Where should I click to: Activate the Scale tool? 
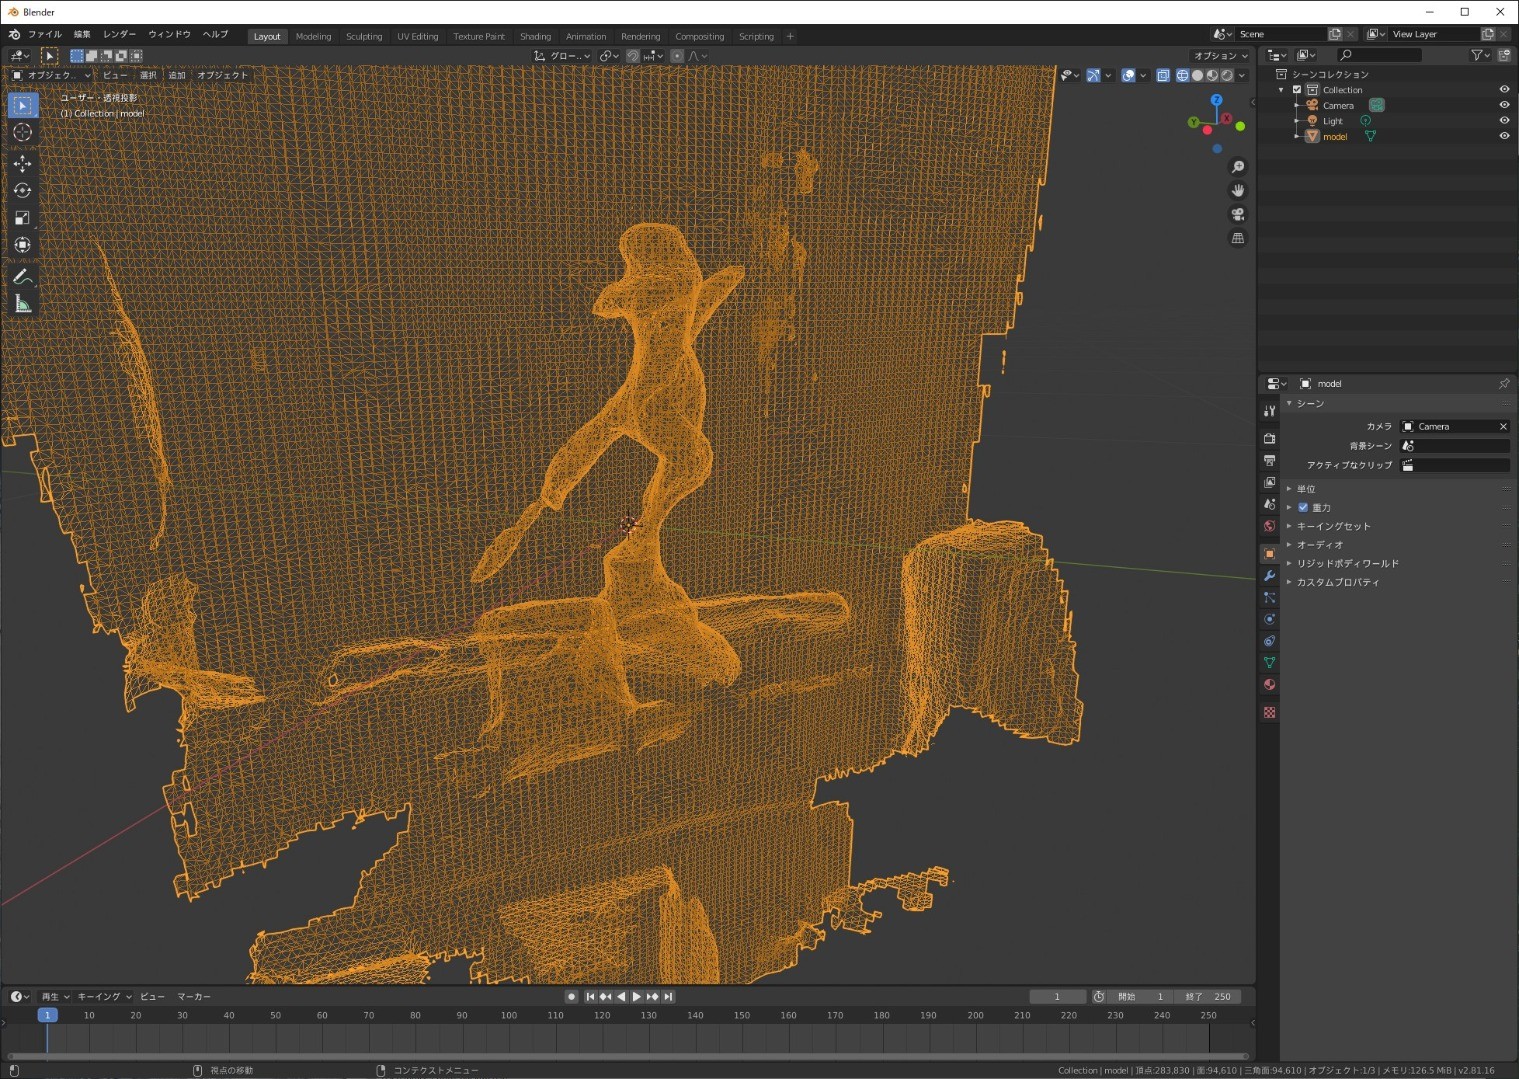click(x=22, y=217)
